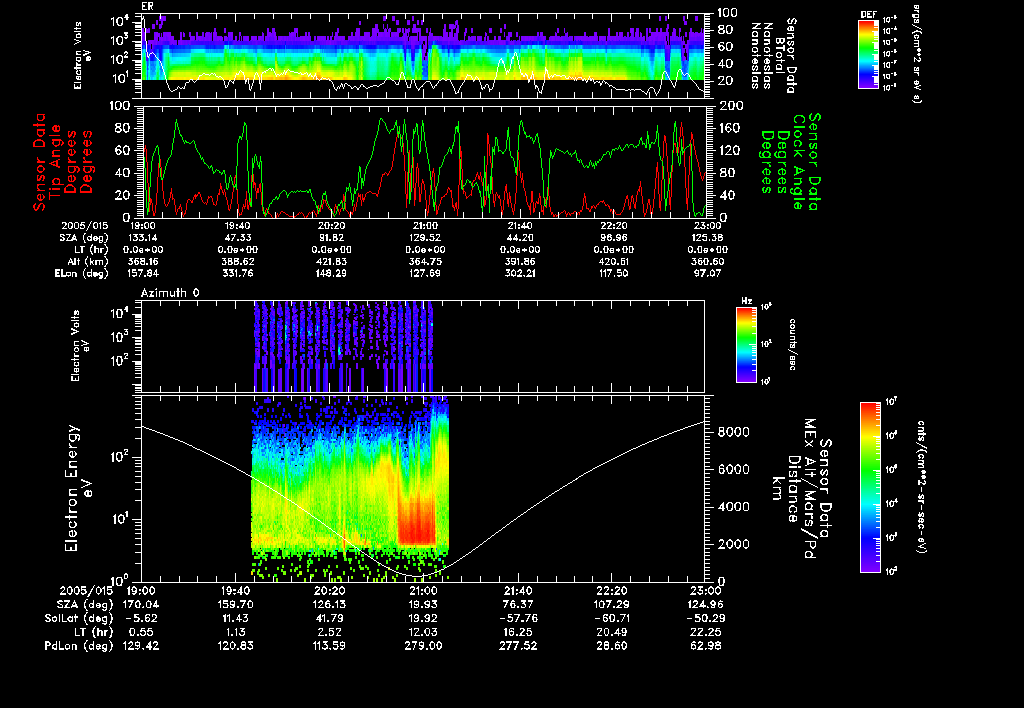Click the SZA value 47.33
The height and width of the screenshot is (708, 1024).
click(238, 238)
